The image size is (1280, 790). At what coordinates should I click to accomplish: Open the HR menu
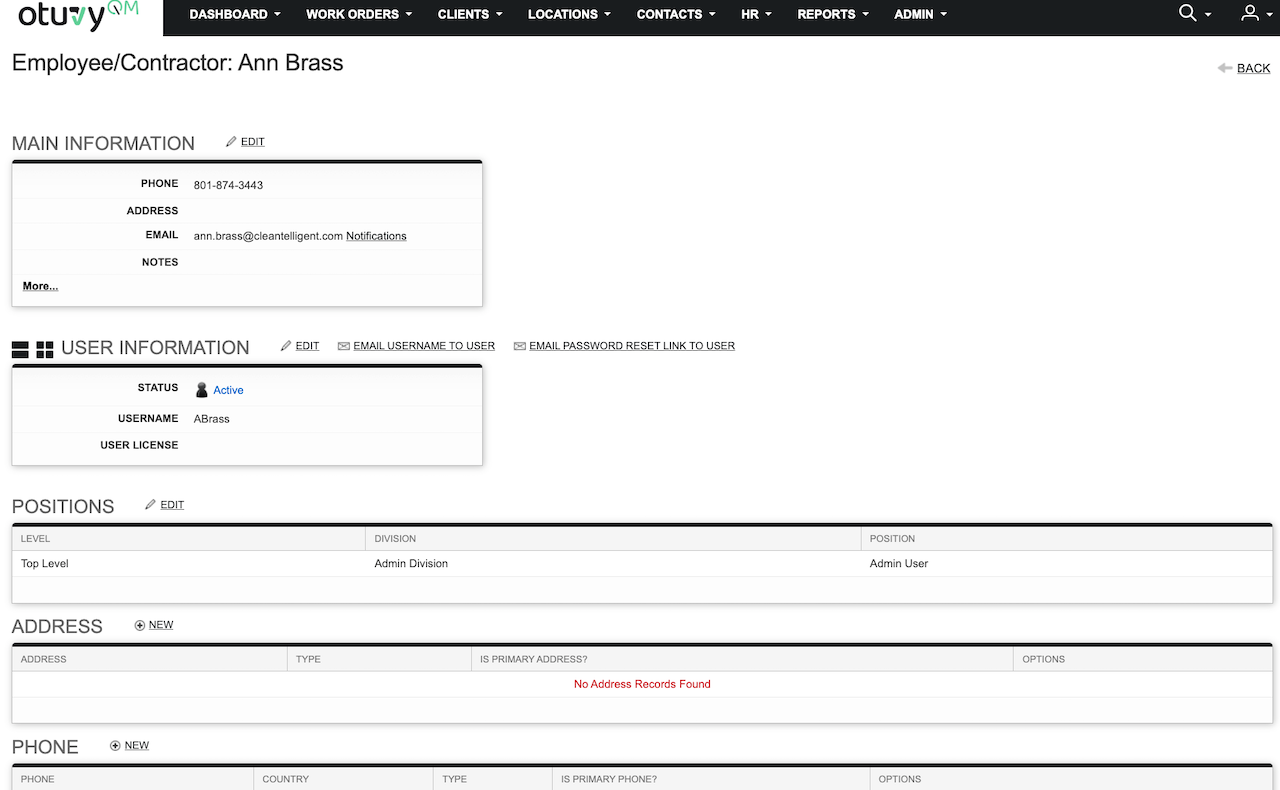point(757,14)
